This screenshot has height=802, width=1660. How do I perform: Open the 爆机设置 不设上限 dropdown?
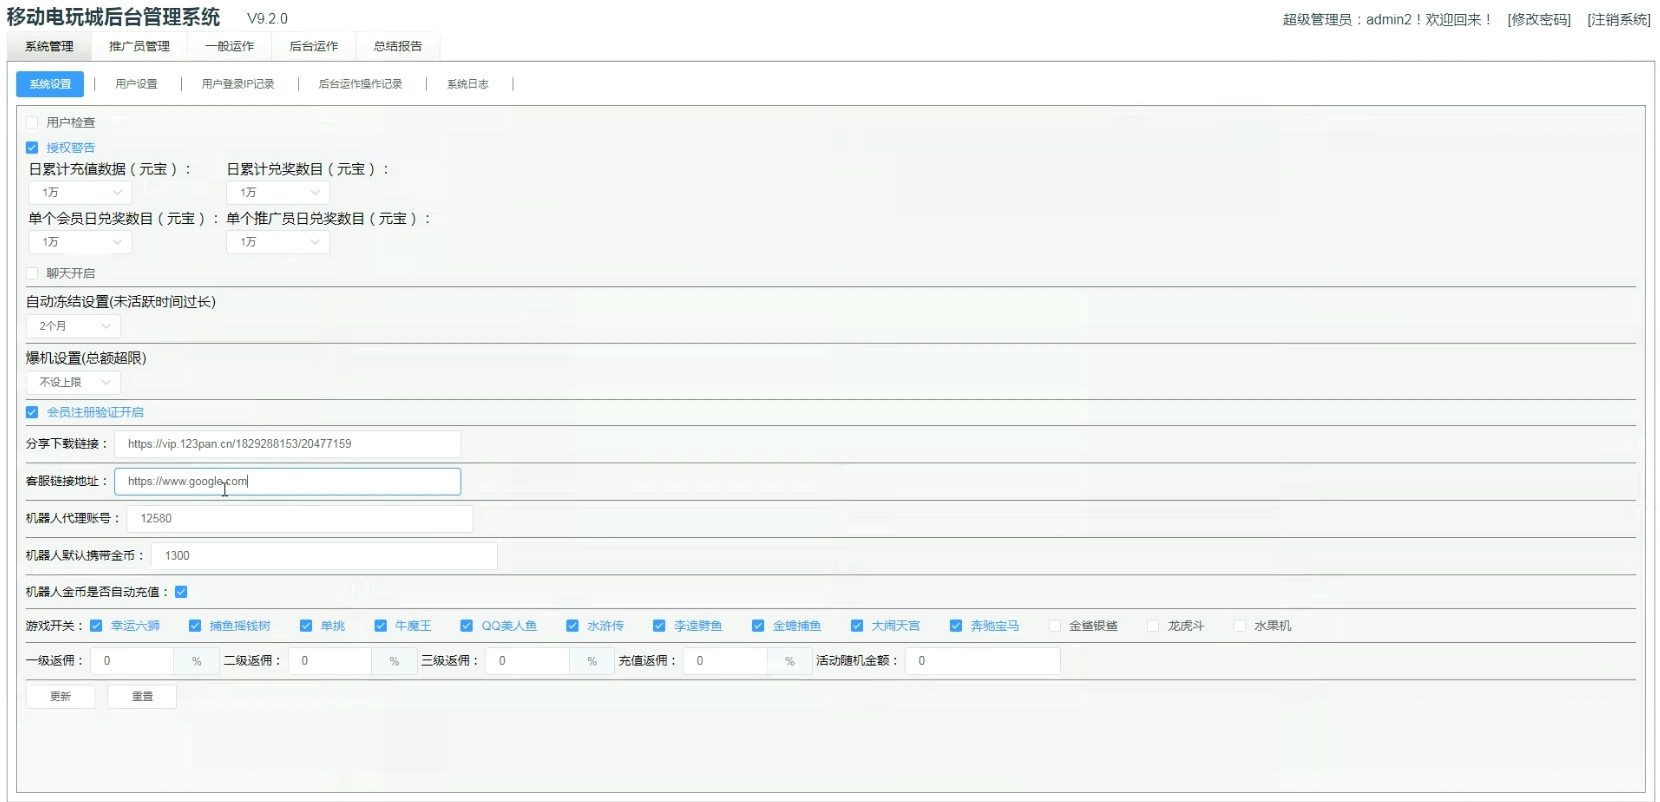coord(73,382)
